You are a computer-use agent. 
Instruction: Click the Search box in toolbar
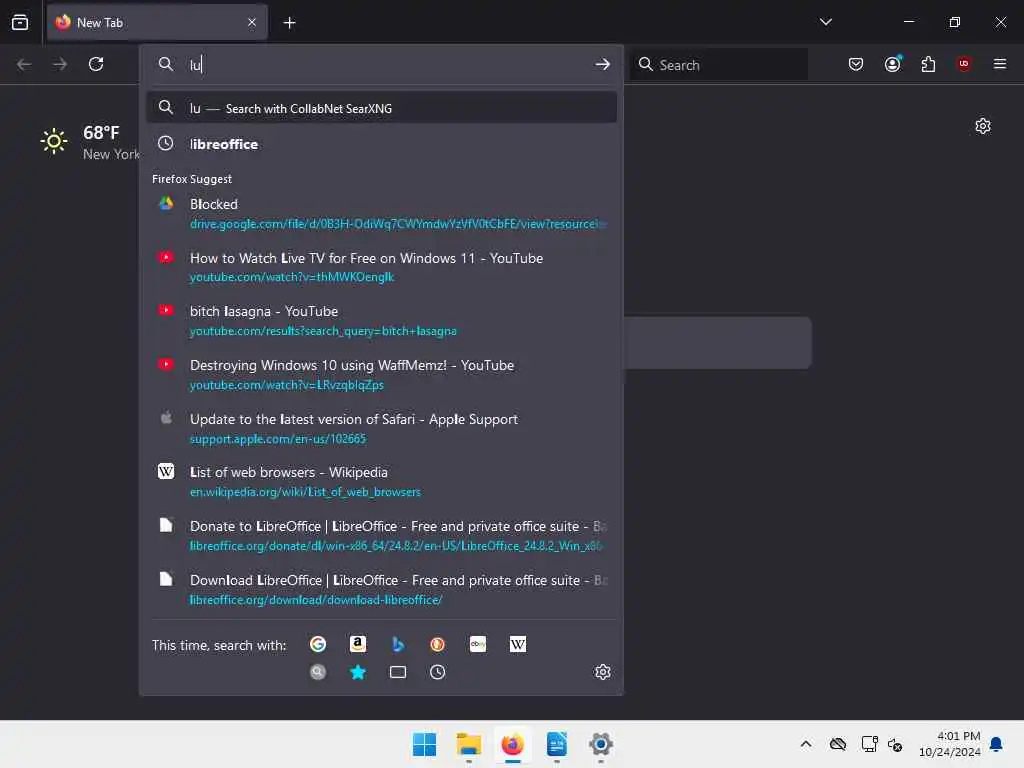point(719,65)
